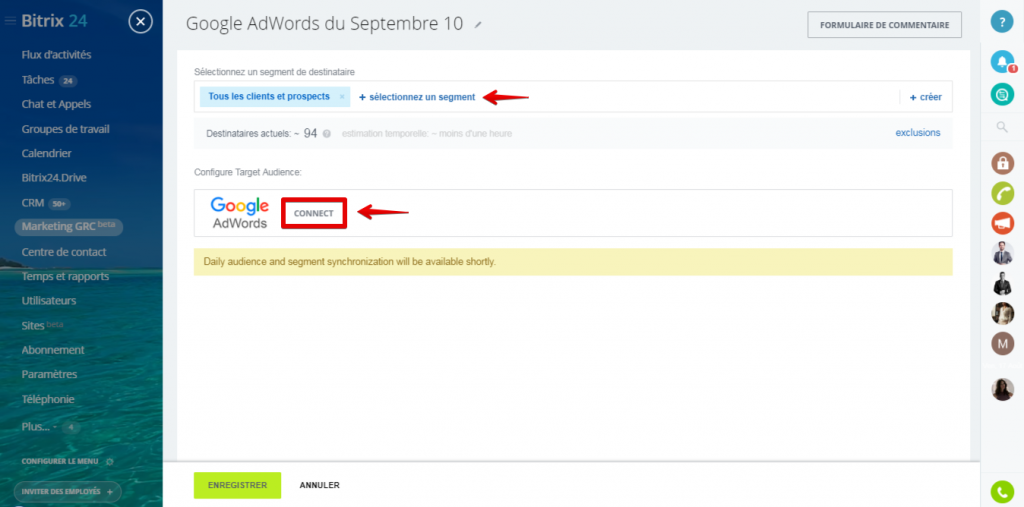Open Formulaire de commentaire button
Viewport: 1024px width, 507px height.
coord(884,25)
